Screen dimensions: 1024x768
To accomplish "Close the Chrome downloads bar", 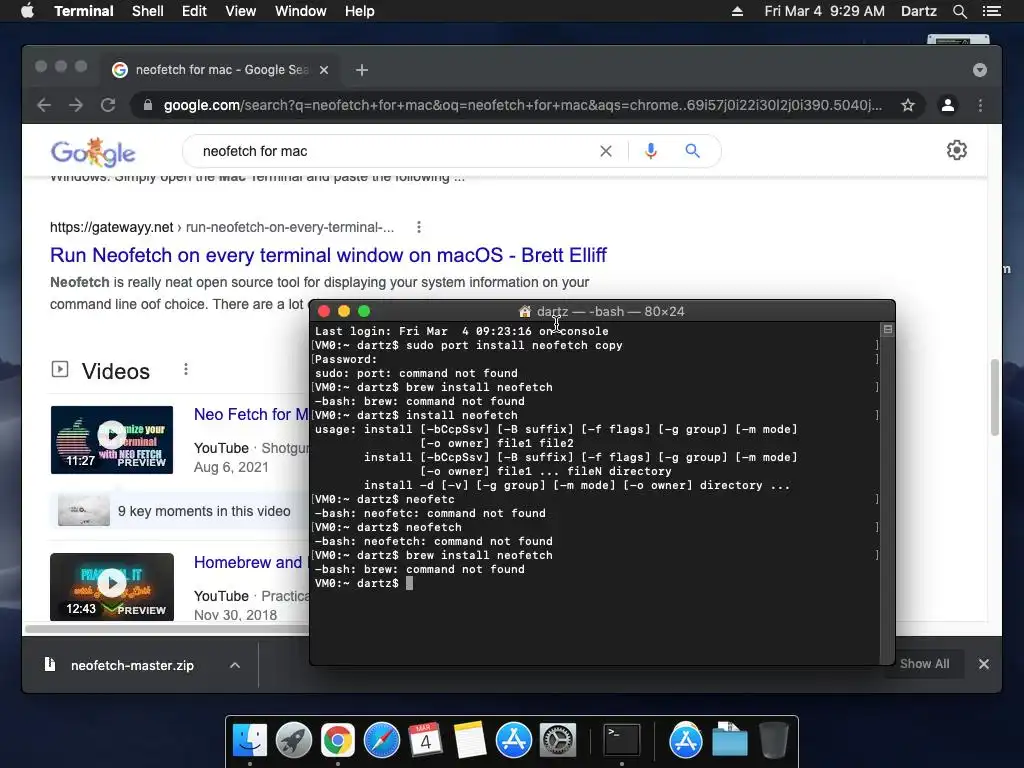I will click(x=984, y=664).
